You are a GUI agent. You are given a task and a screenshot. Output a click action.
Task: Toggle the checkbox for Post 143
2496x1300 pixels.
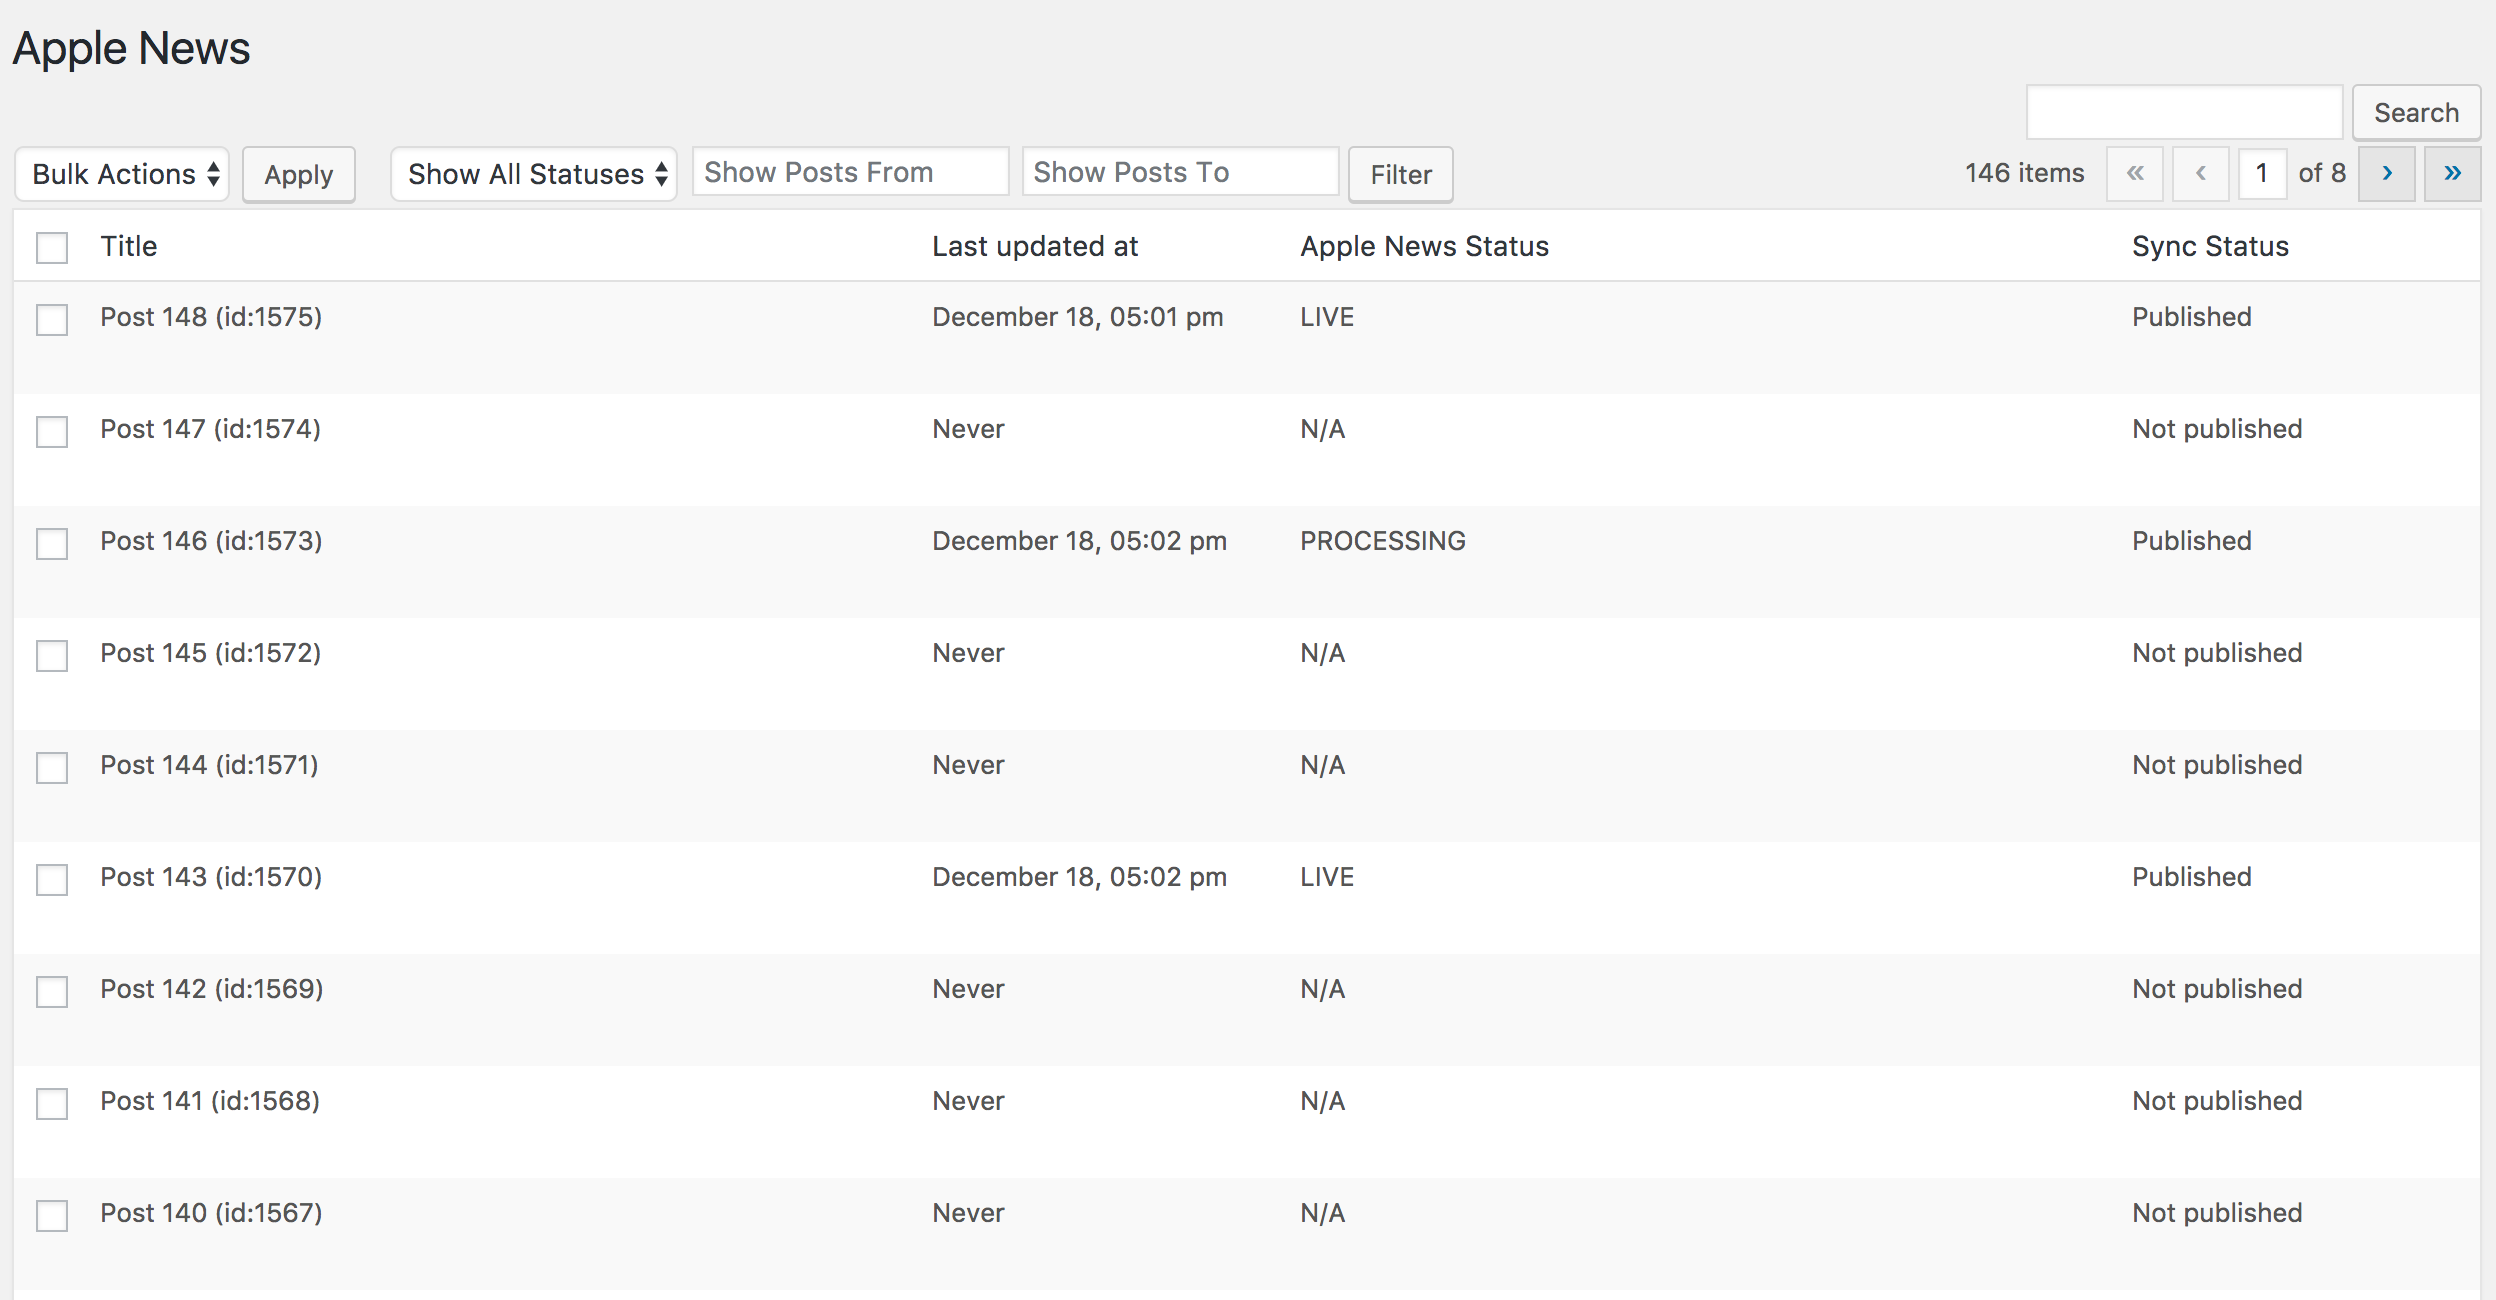[x=53, y=876]
